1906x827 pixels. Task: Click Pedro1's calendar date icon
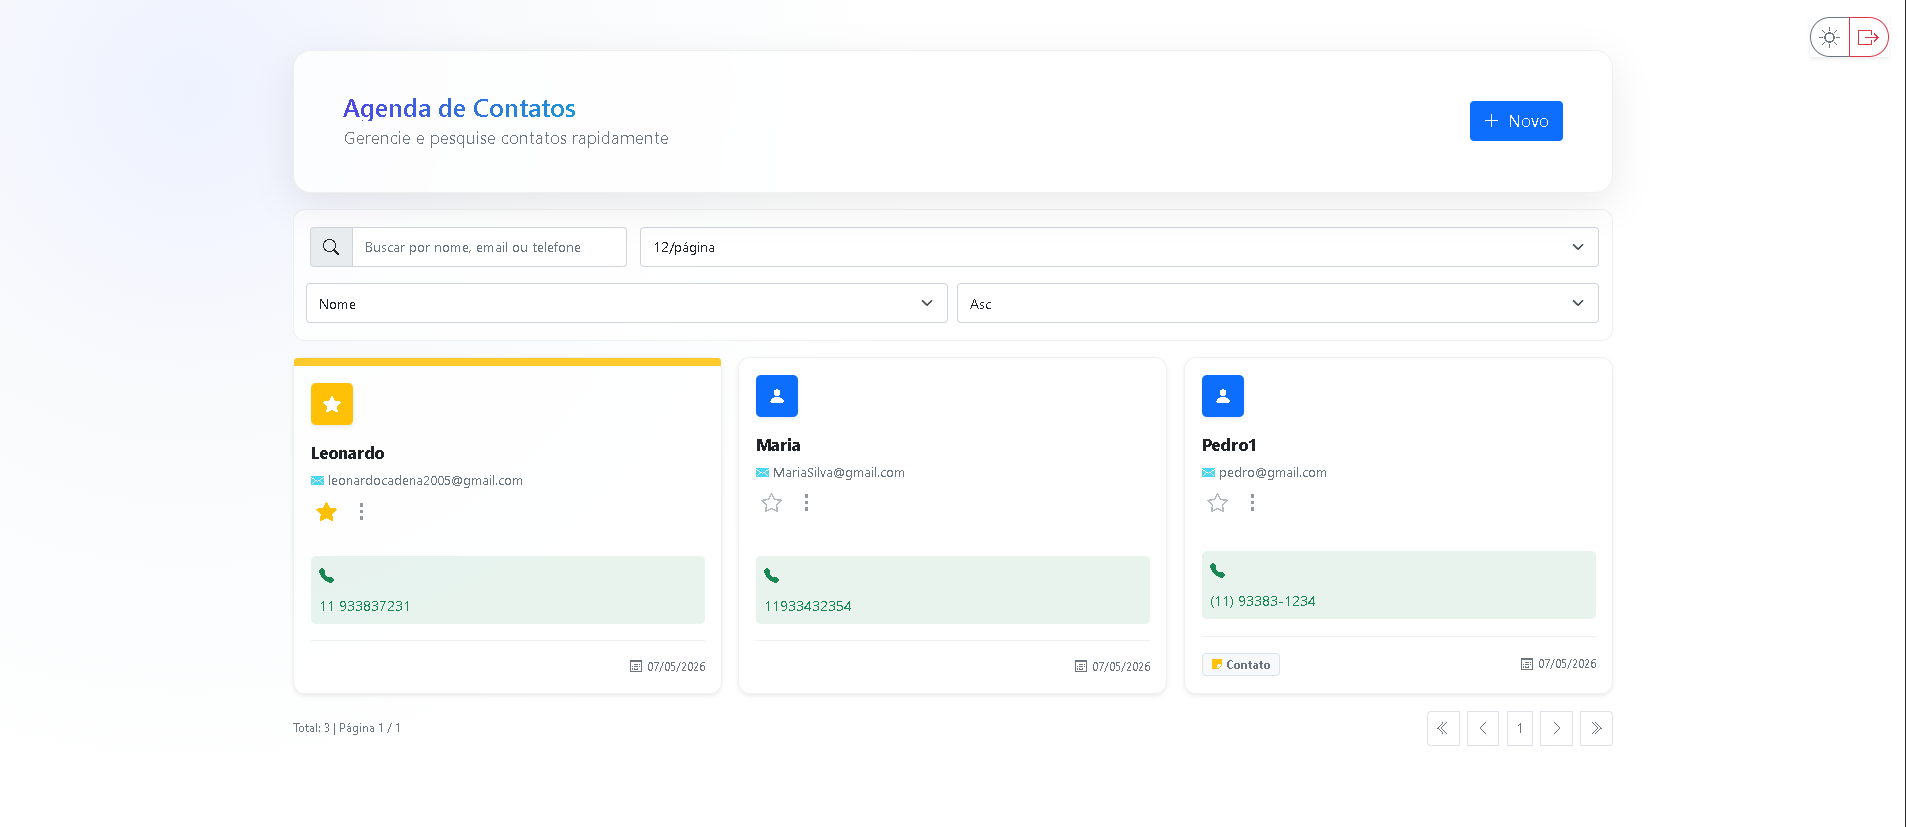(x=1527, y=664)
